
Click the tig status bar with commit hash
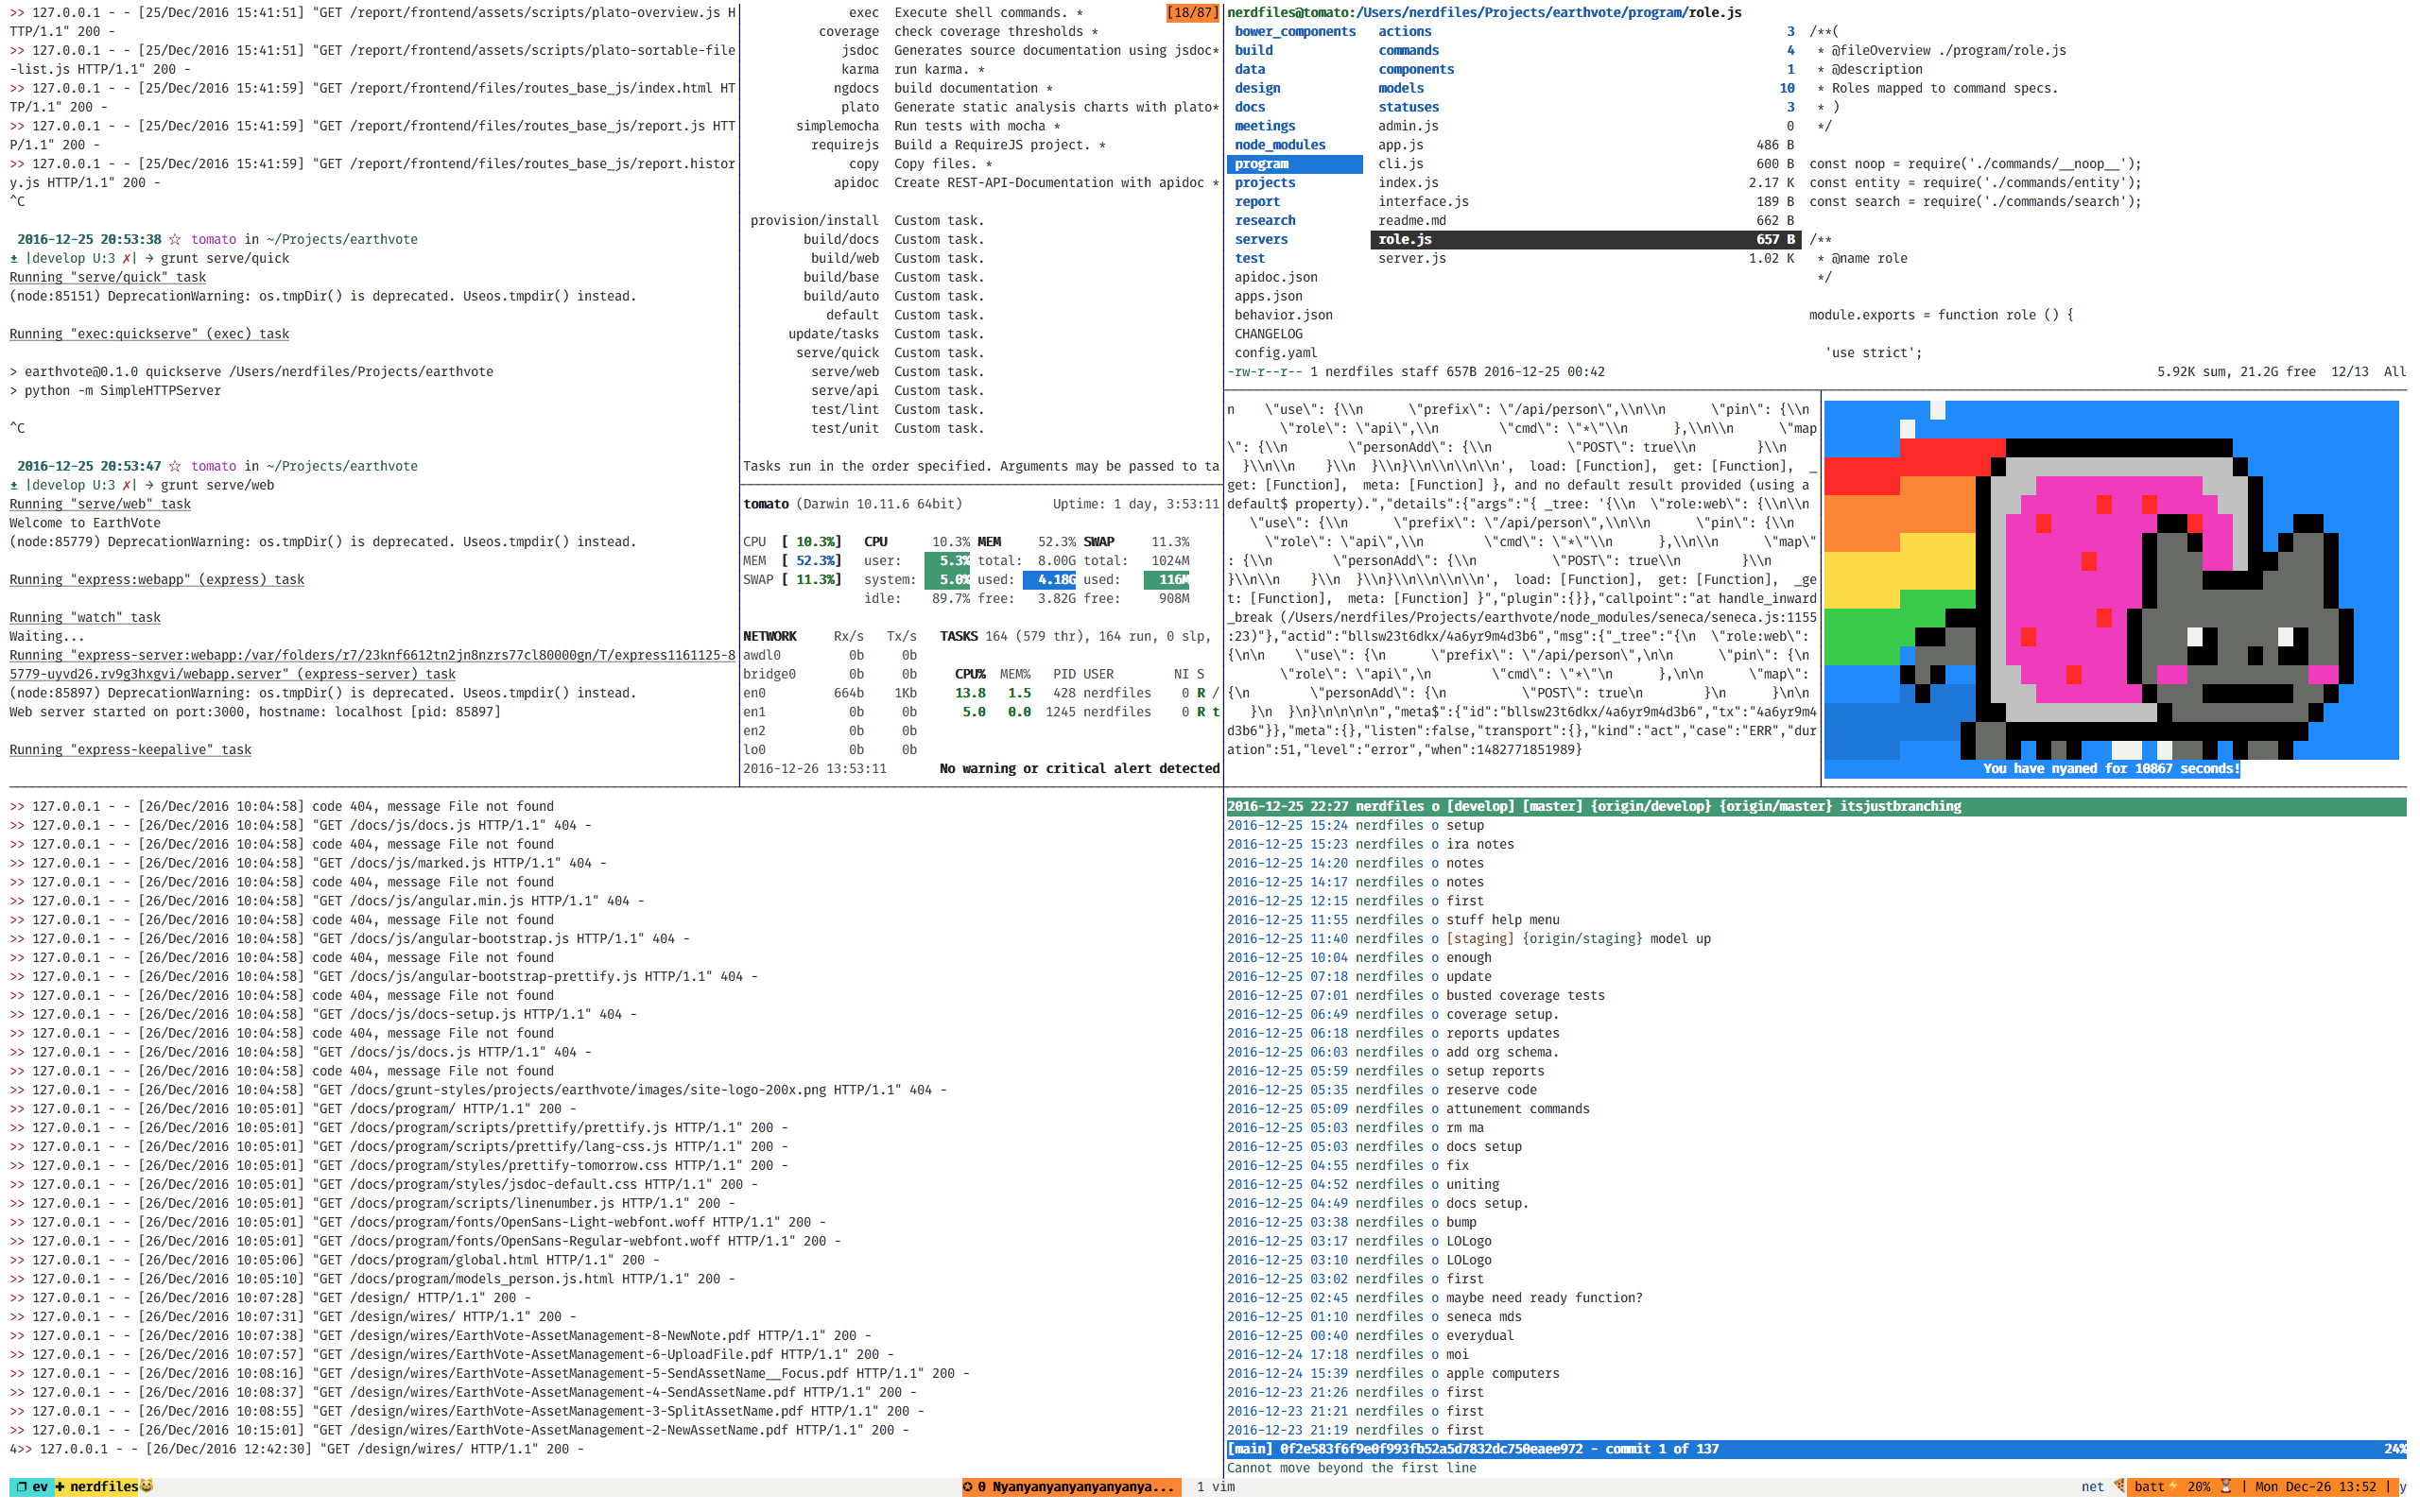click(x=1815, y=1448)
